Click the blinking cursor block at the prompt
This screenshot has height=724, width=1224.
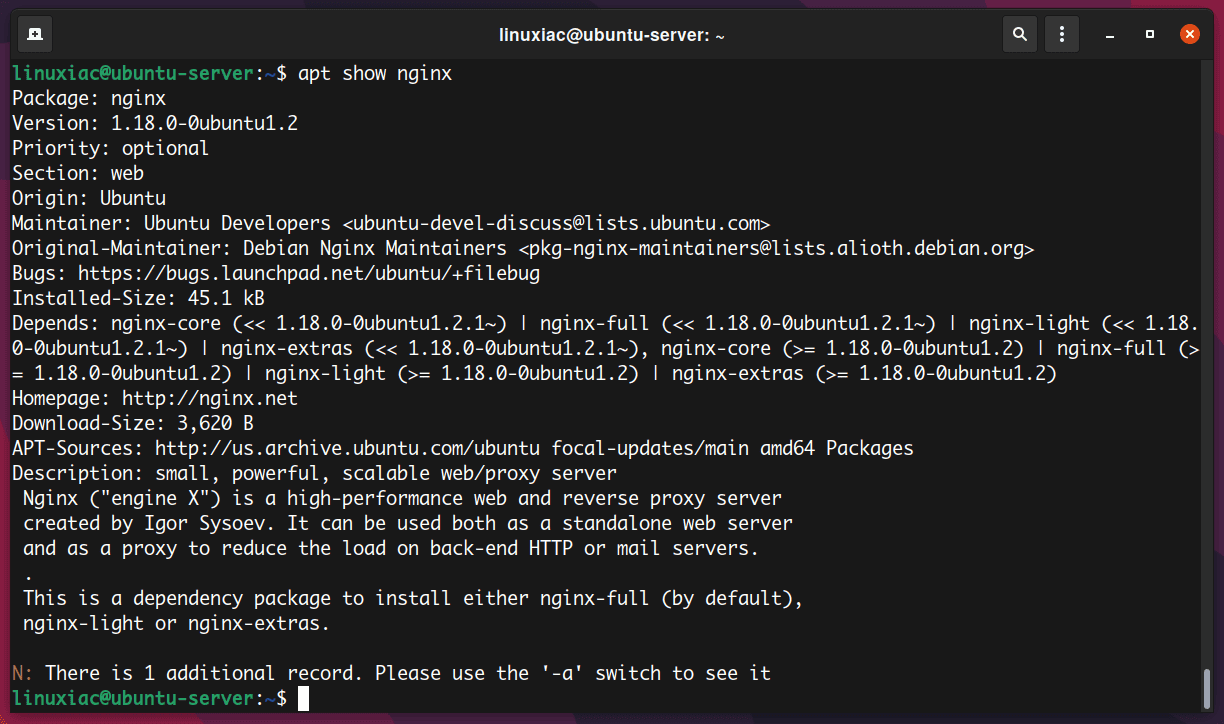tap(302, 698)
